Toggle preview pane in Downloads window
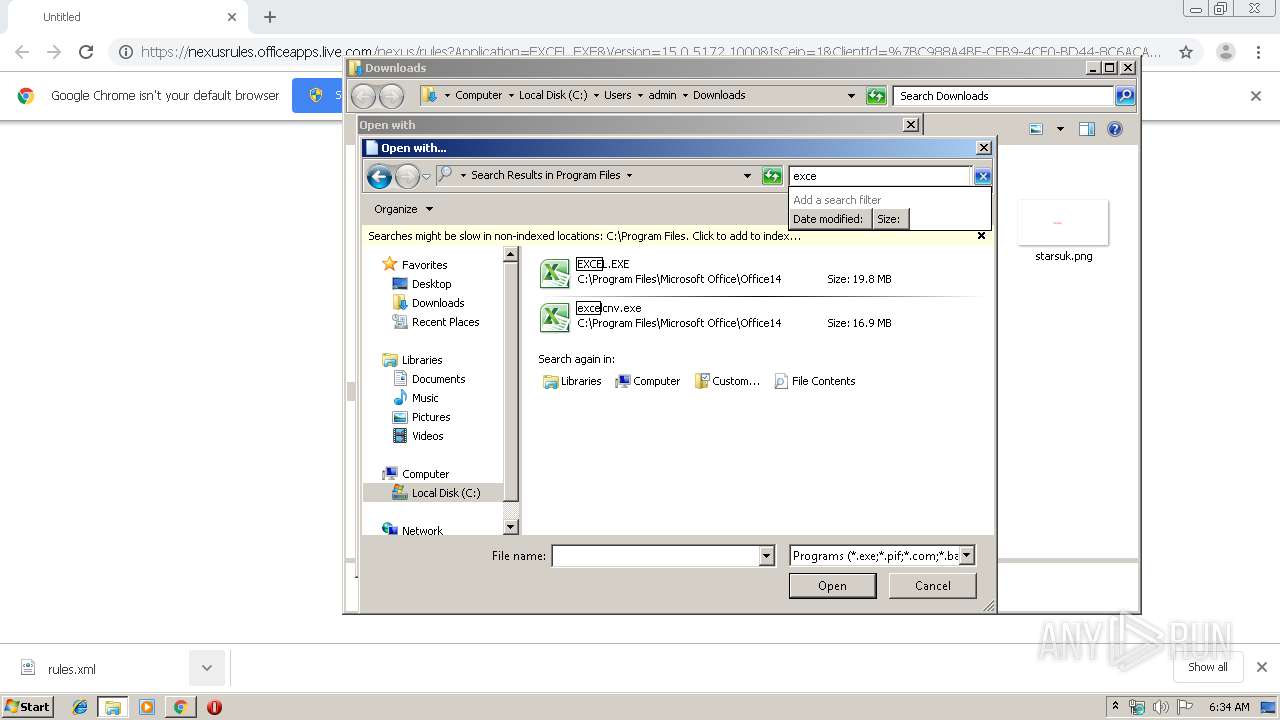 (x=1087, y=129)
